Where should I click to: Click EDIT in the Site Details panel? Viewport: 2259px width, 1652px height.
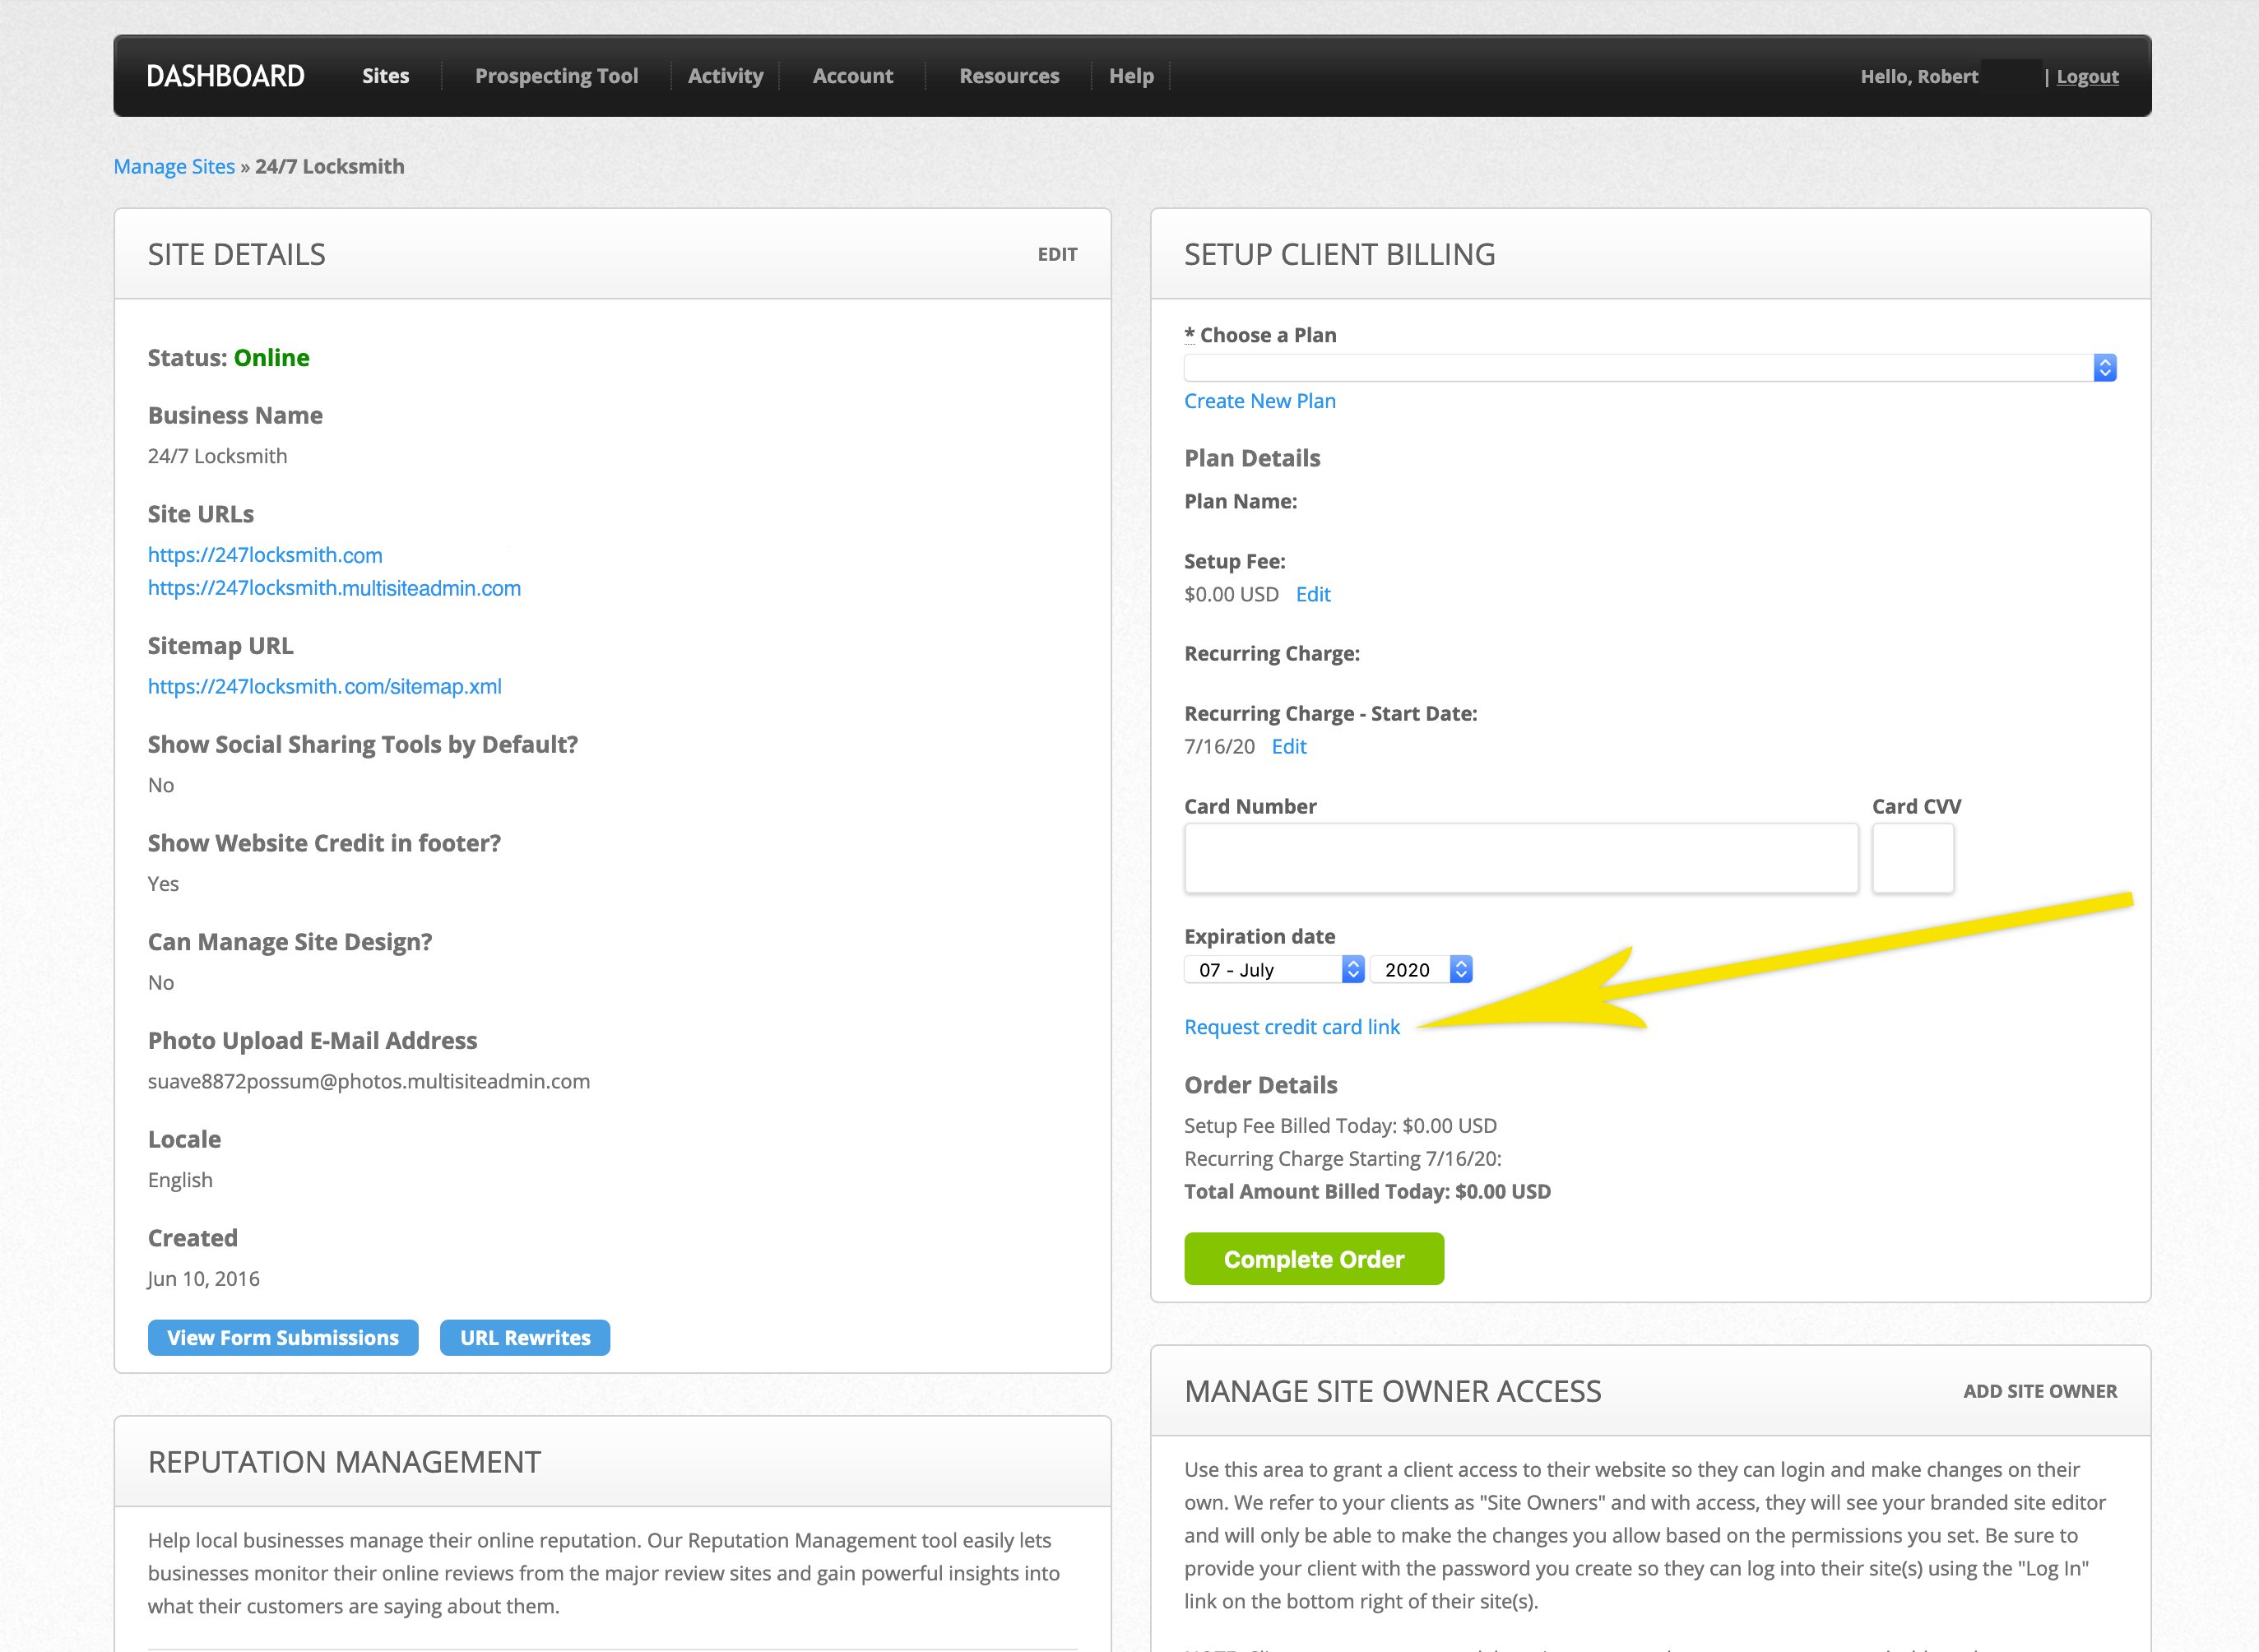1057,254
